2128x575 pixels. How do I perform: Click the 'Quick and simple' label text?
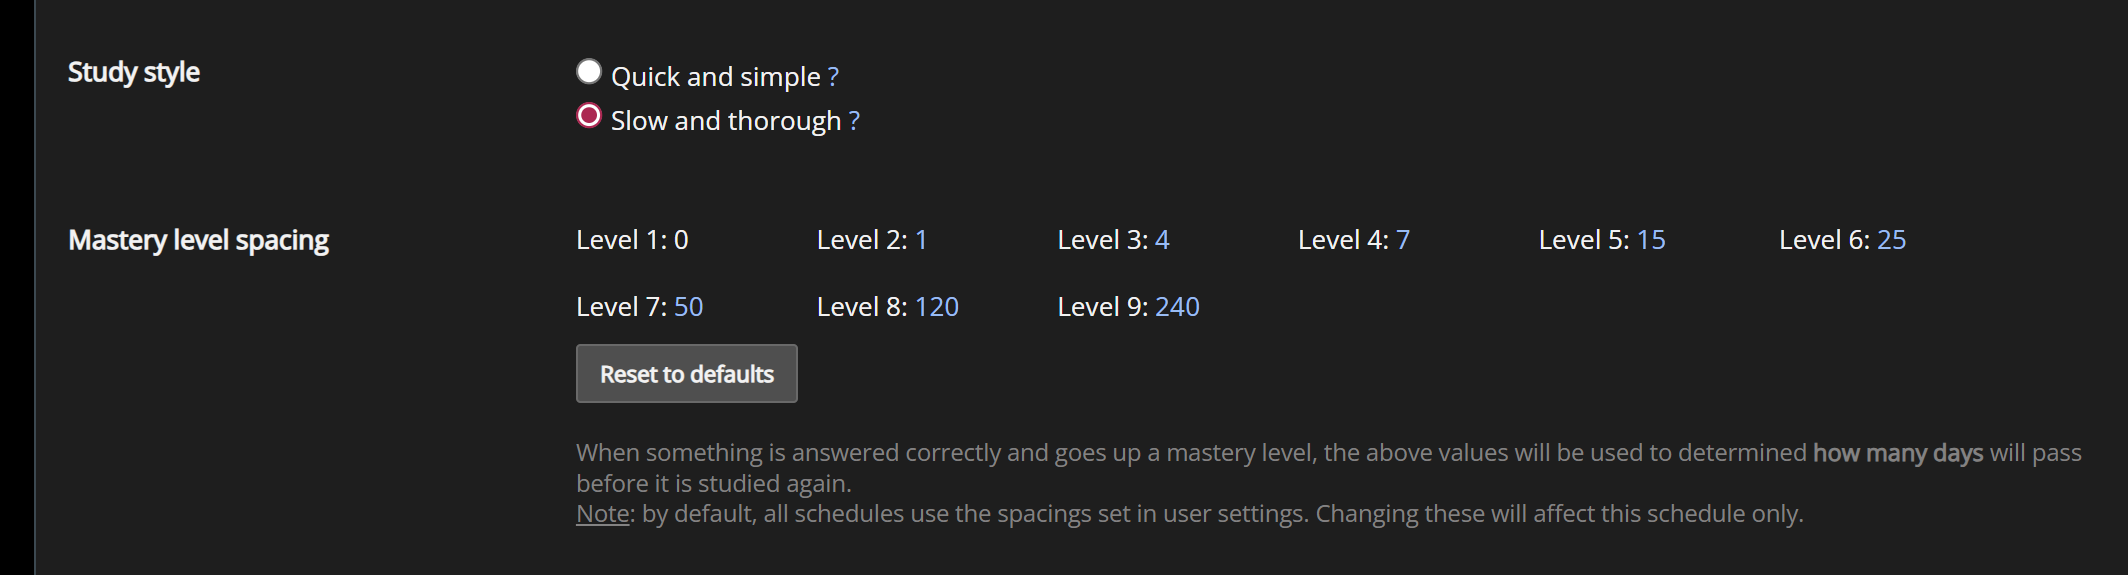715,77
